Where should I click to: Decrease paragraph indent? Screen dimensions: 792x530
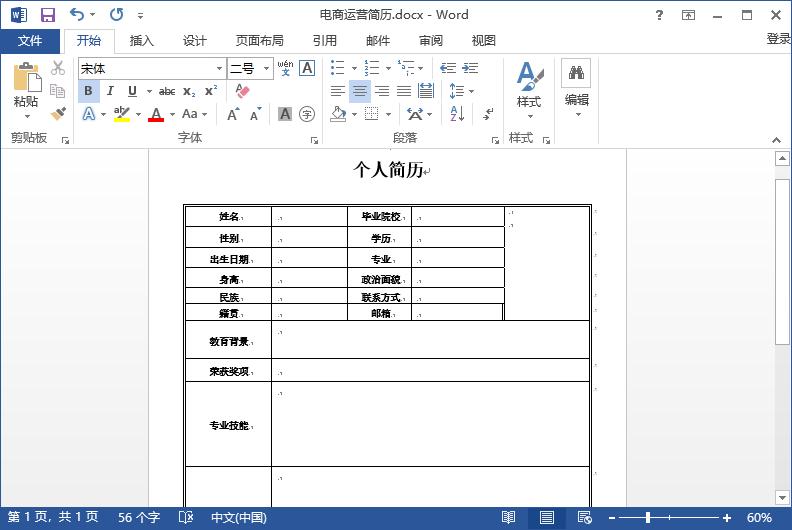point(448,68)
